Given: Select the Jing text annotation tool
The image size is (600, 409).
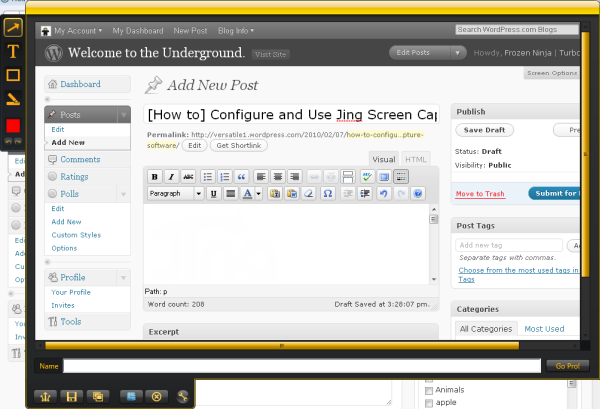Looking at the screenshot, I should coord(13,51).
